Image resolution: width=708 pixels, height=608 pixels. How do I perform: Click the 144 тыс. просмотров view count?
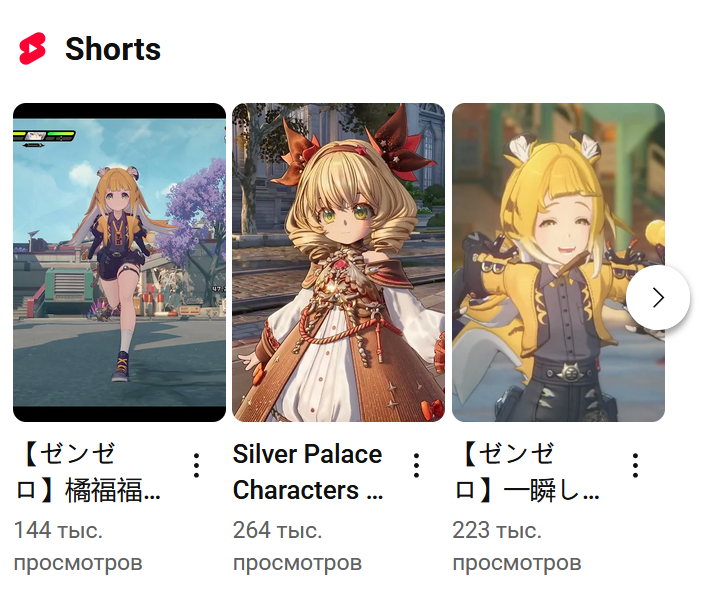point(78,546)
